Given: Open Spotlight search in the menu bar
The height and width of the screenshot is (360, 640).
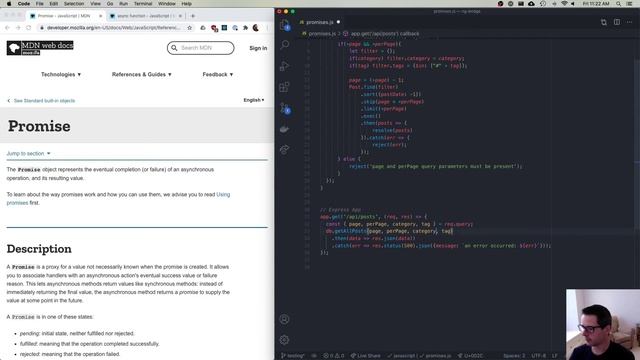Looking at the screenshot, I should [x=619, y=4].
